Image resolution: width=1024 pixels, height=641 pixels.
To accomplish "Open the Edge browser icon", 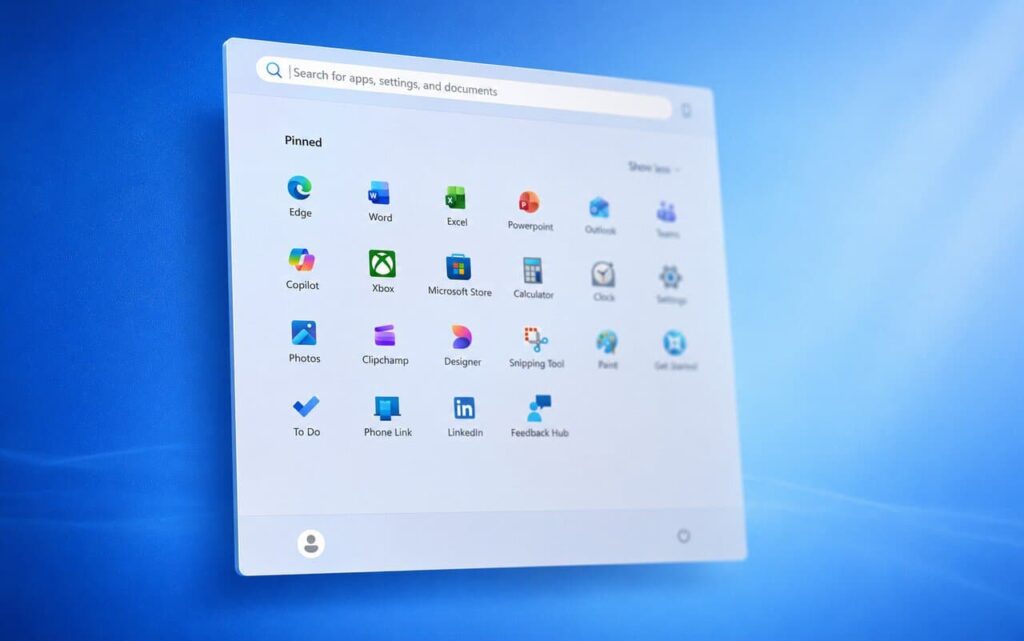I will pyautogui.click(x=300, y=188).
